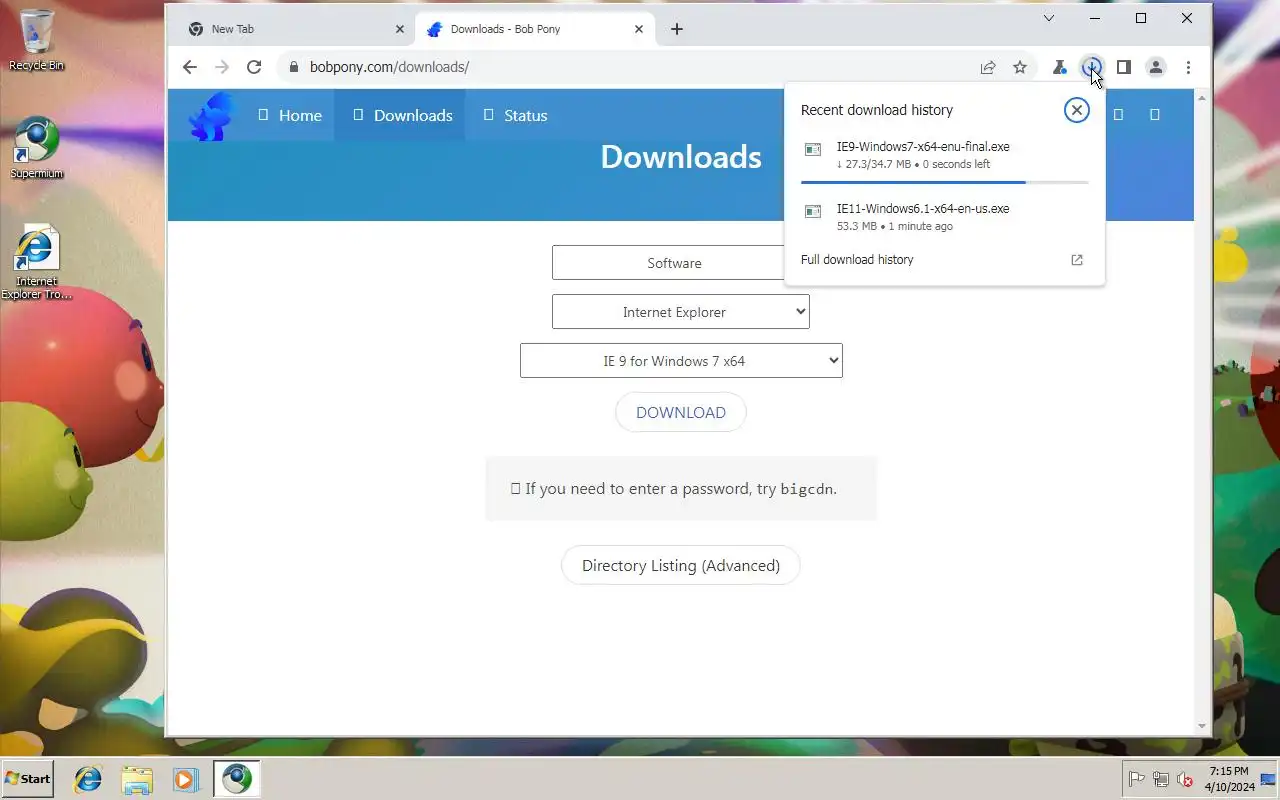Screen dimensions: 1280x800
Task: Reload the bobpony.com page
Action: coord(254,67)
